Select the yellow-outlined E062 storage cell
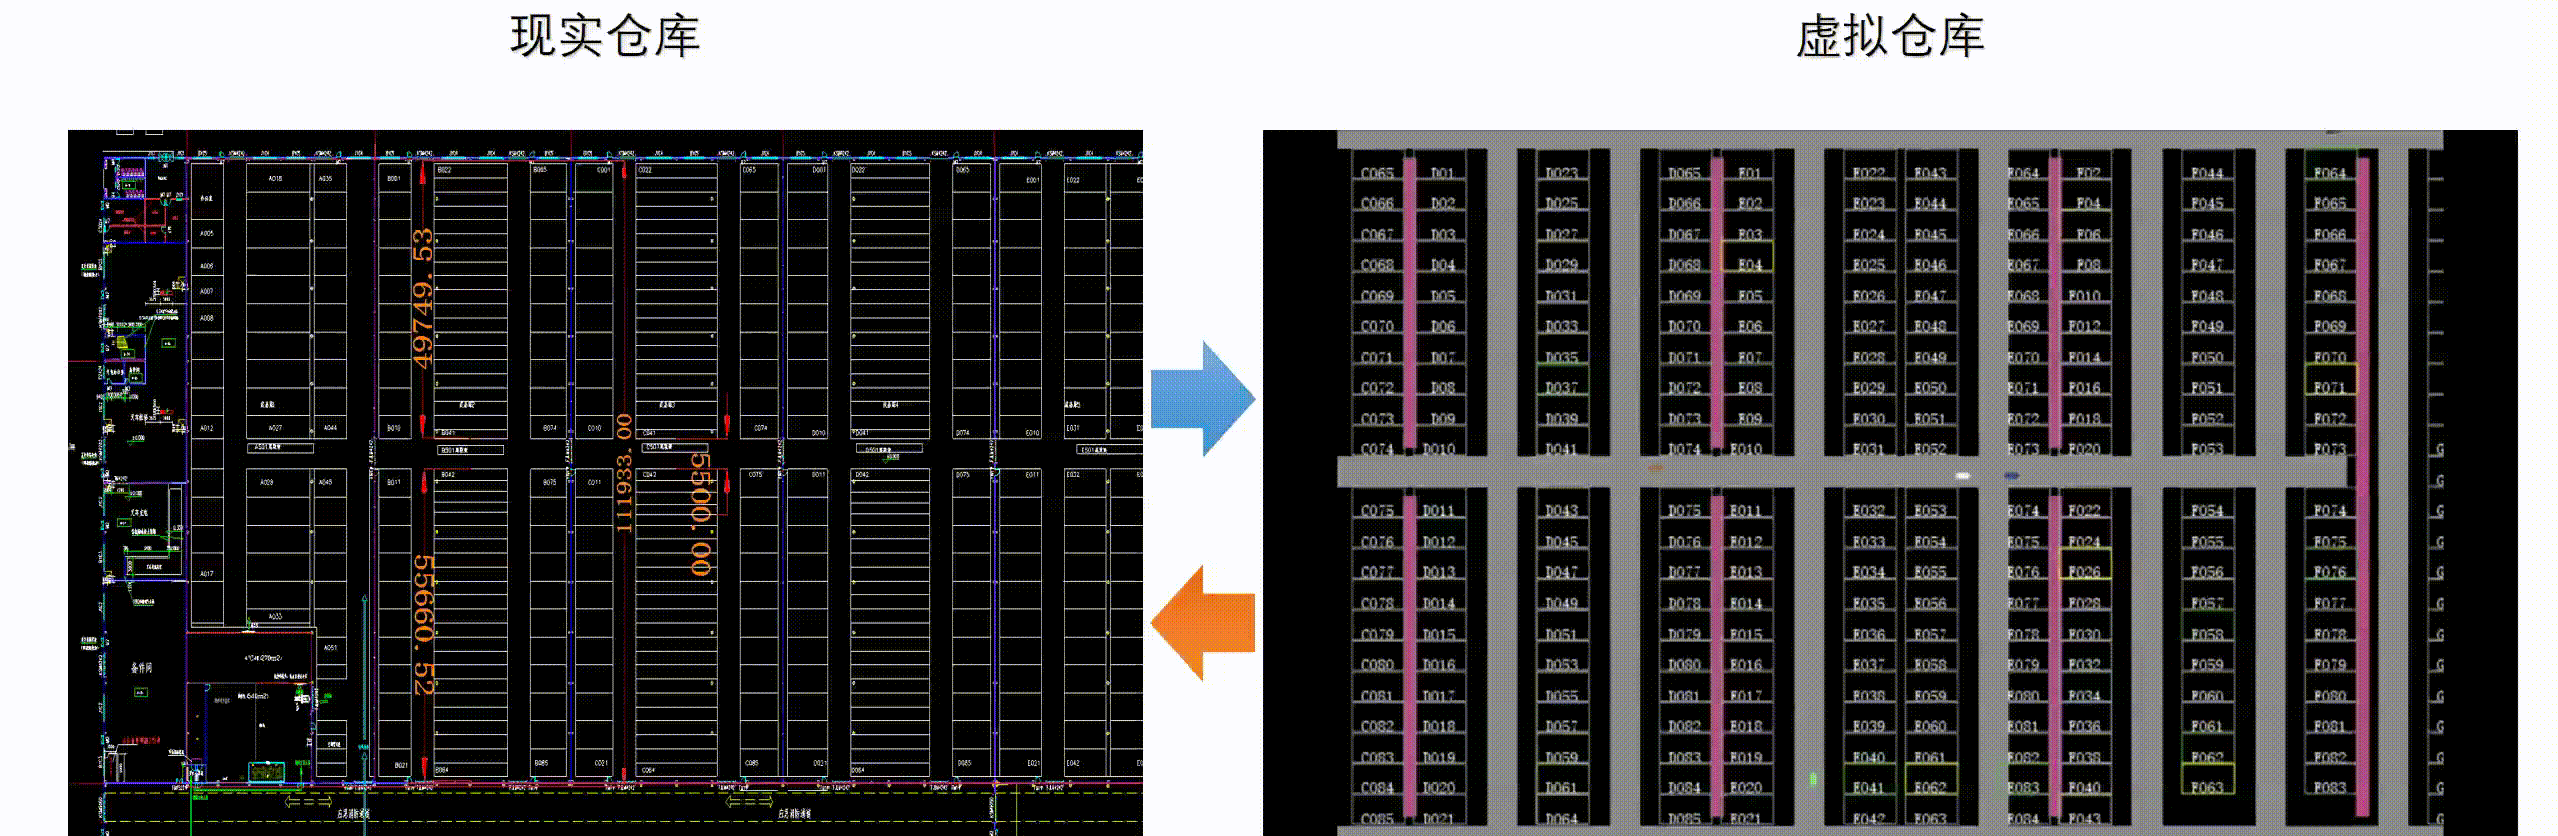Screen dimensions: 2558x836 pos(1929,787)
